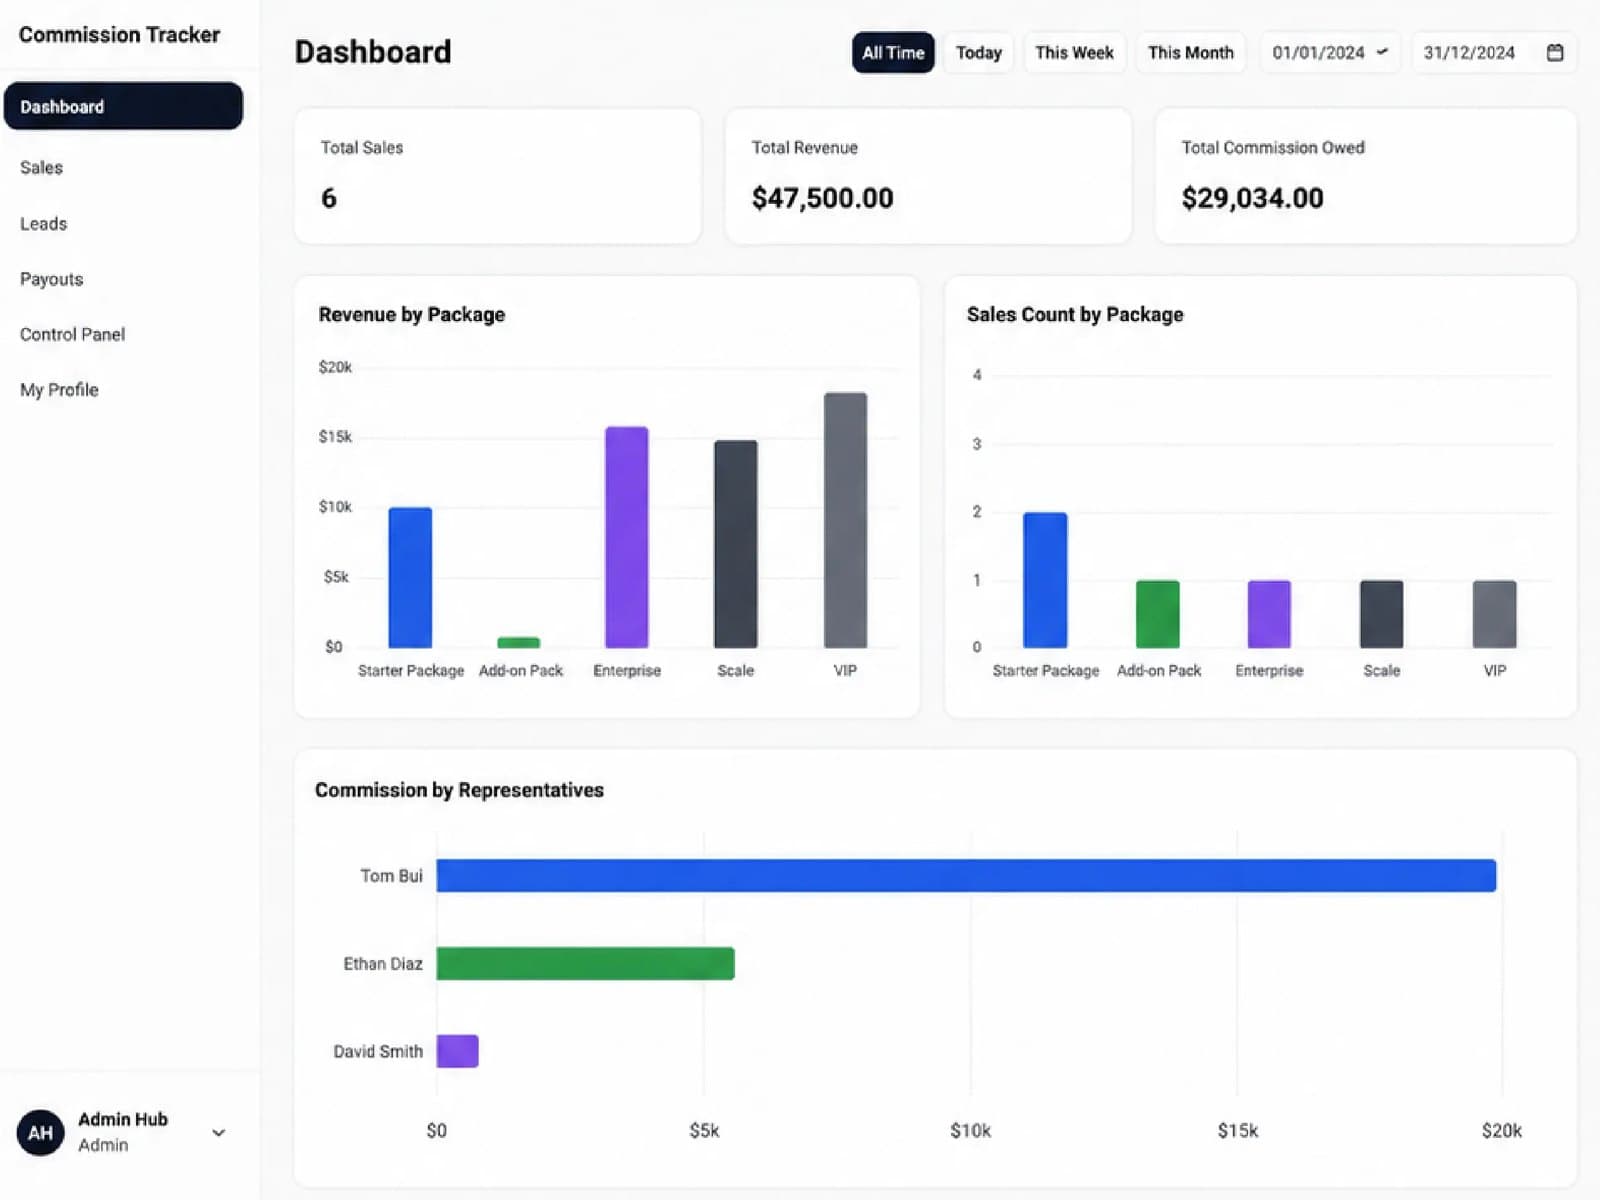
Task: Click Tom Bui's blue commission bar
Action: [966, 876]
